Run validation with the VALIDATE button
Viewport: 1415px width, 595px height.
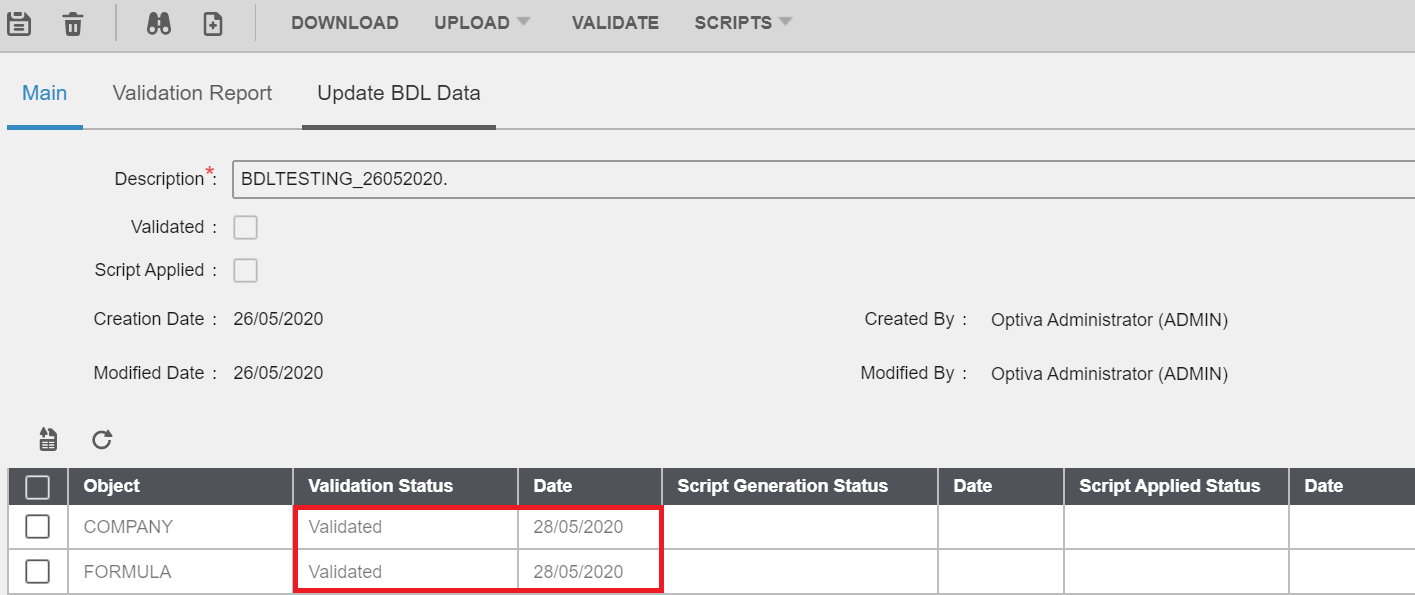tap(615, 21)
